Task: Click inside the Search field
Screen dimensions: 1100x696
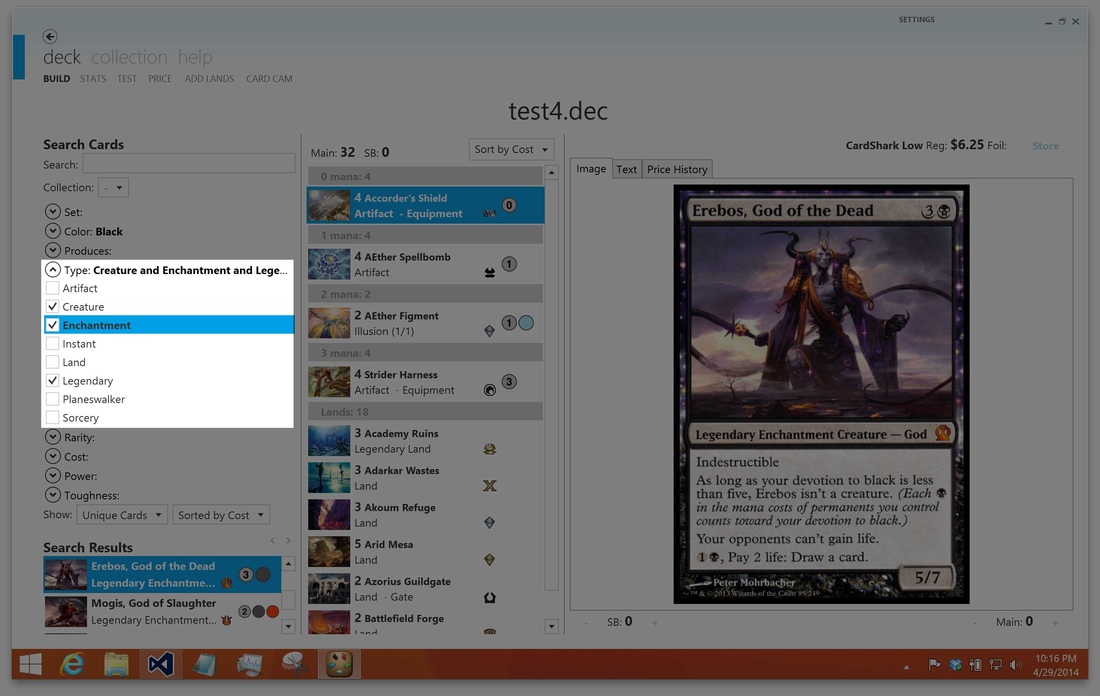Action: point(188,162)
